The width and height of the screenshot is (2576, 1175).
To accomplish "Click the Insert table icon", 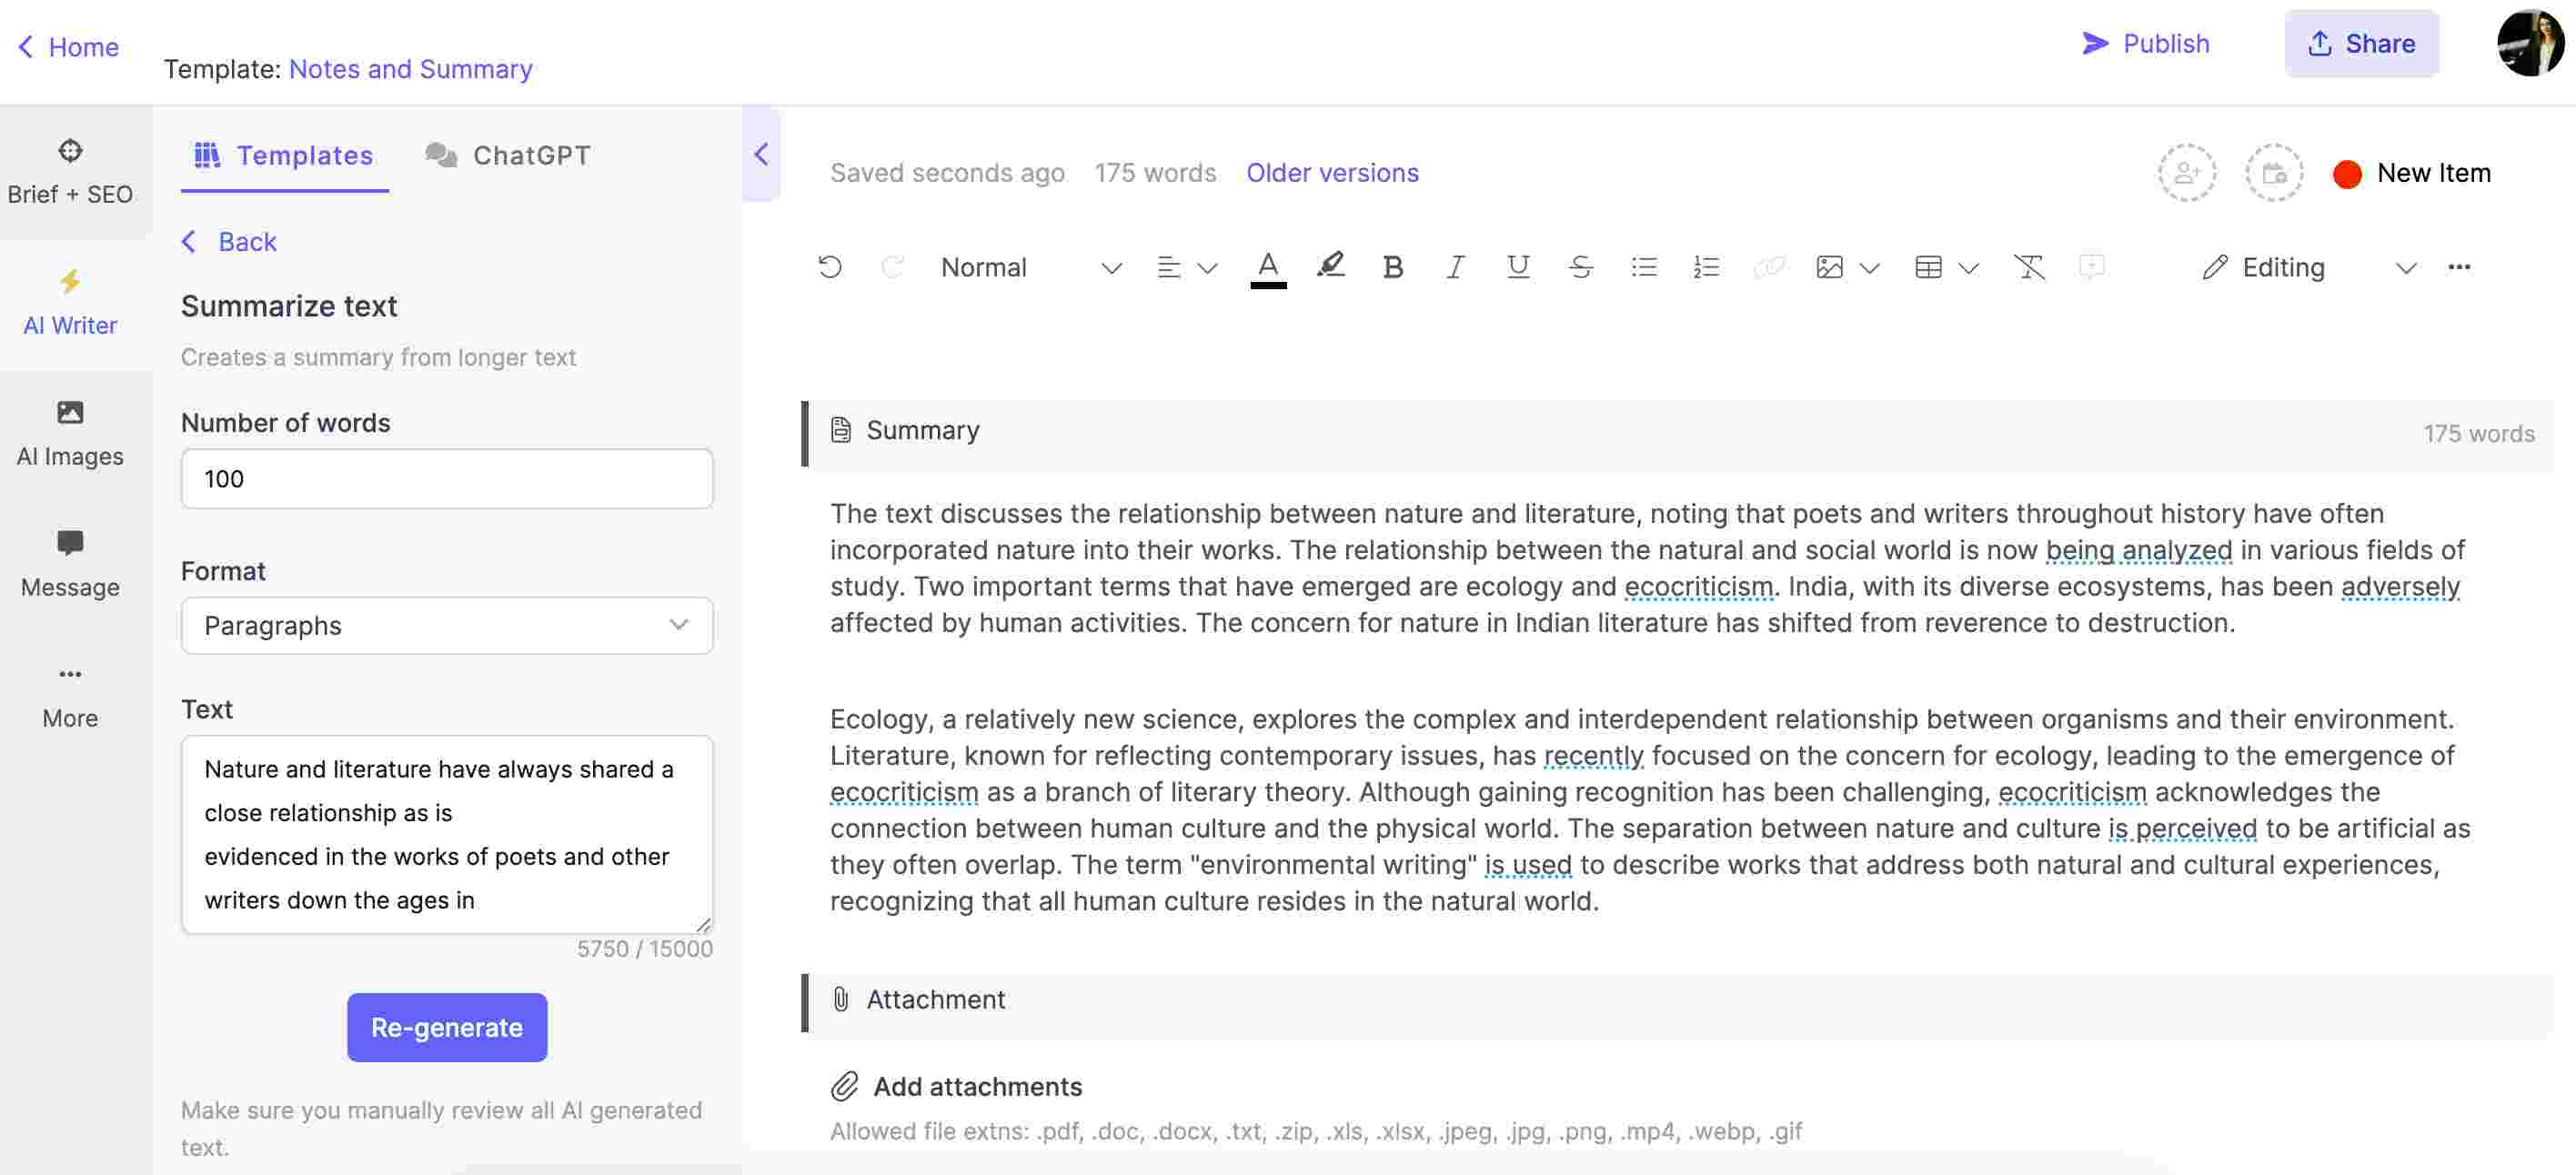I will point(1927,266).
